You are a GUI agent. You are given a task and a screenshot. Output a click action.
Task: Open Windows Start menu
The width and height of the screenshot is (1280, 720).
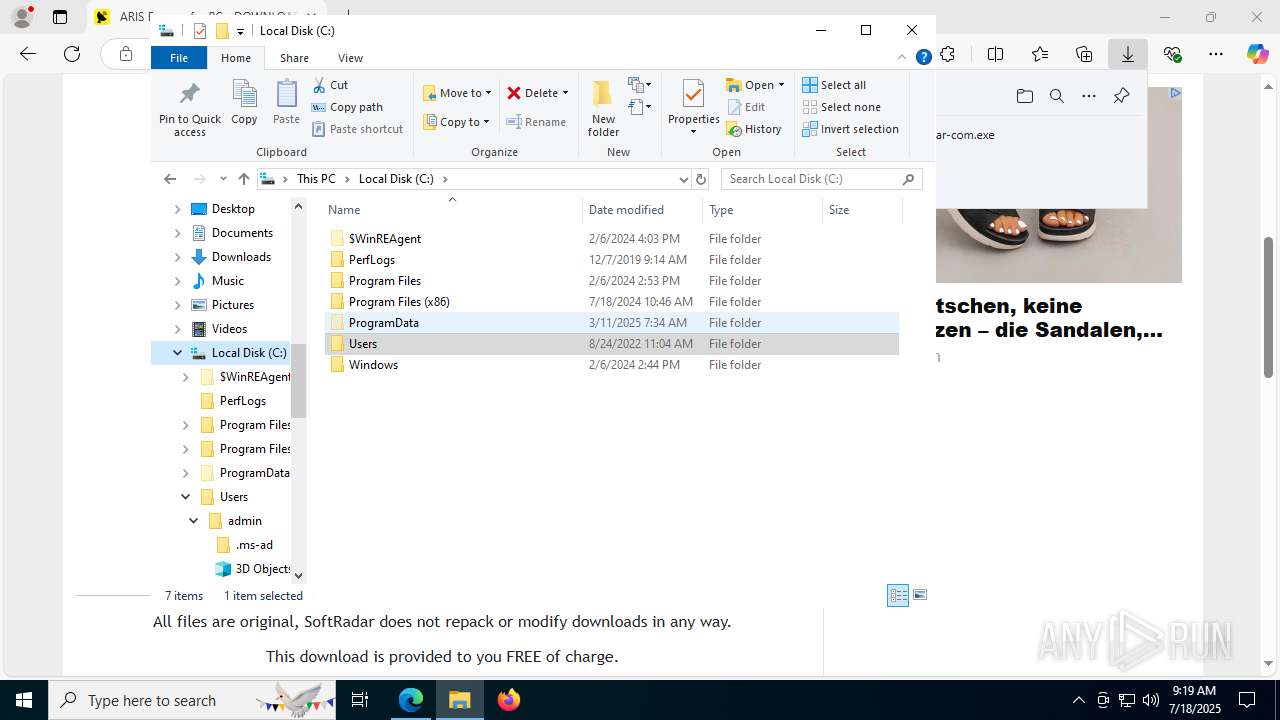click(24, 700)
